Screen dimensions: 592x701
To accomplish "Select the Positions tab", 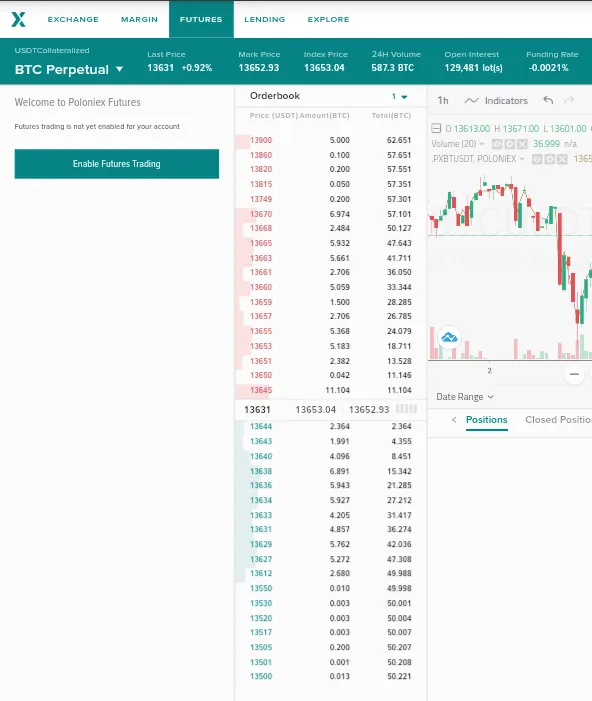I will (x=486, y=420).
